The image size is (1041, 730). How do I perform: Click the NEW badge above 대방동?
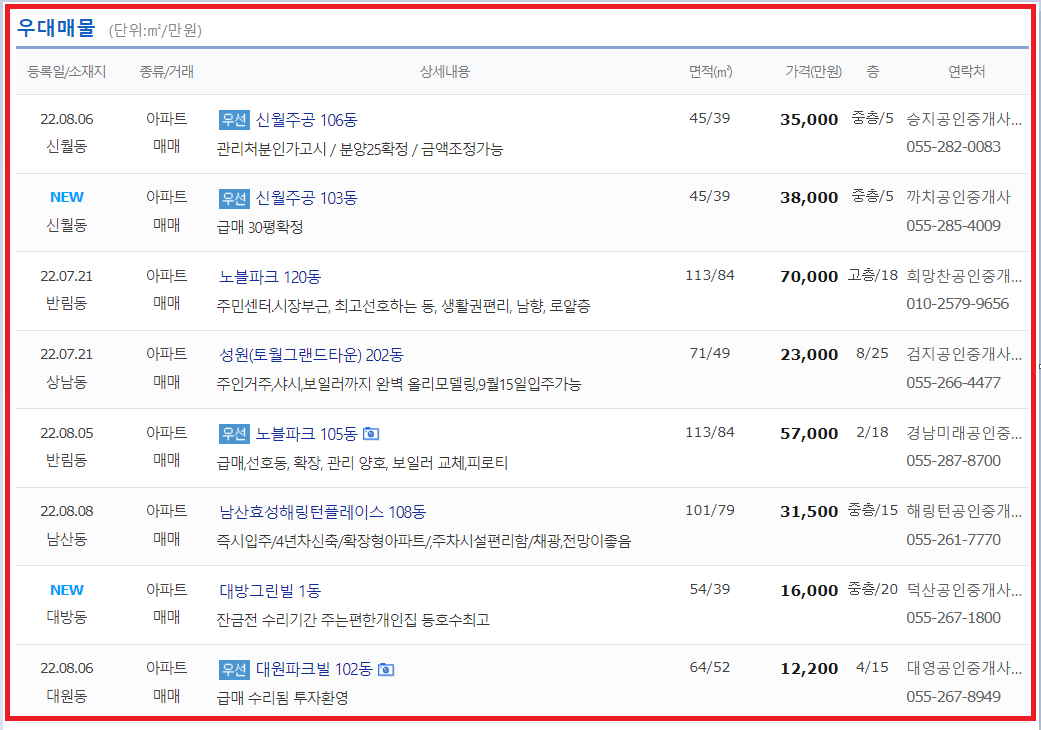(66, 590)
